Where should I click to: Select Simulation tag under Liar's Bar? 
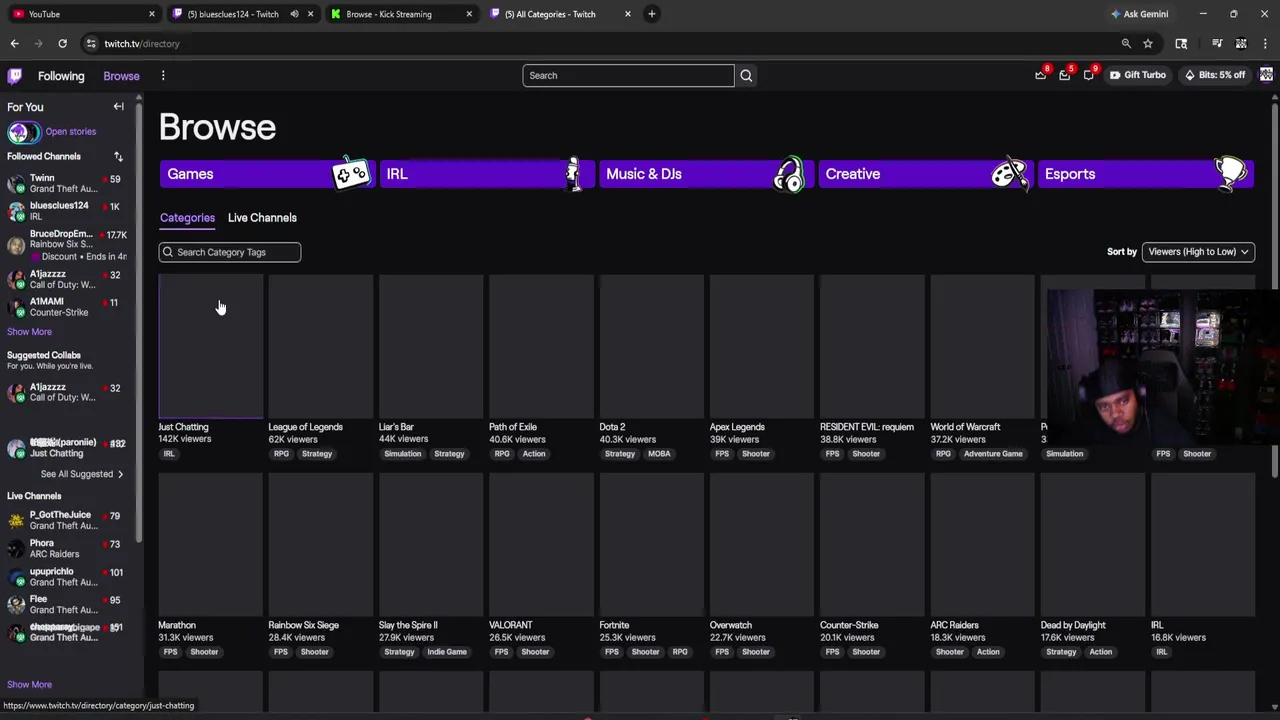click(x=403, y=454)
